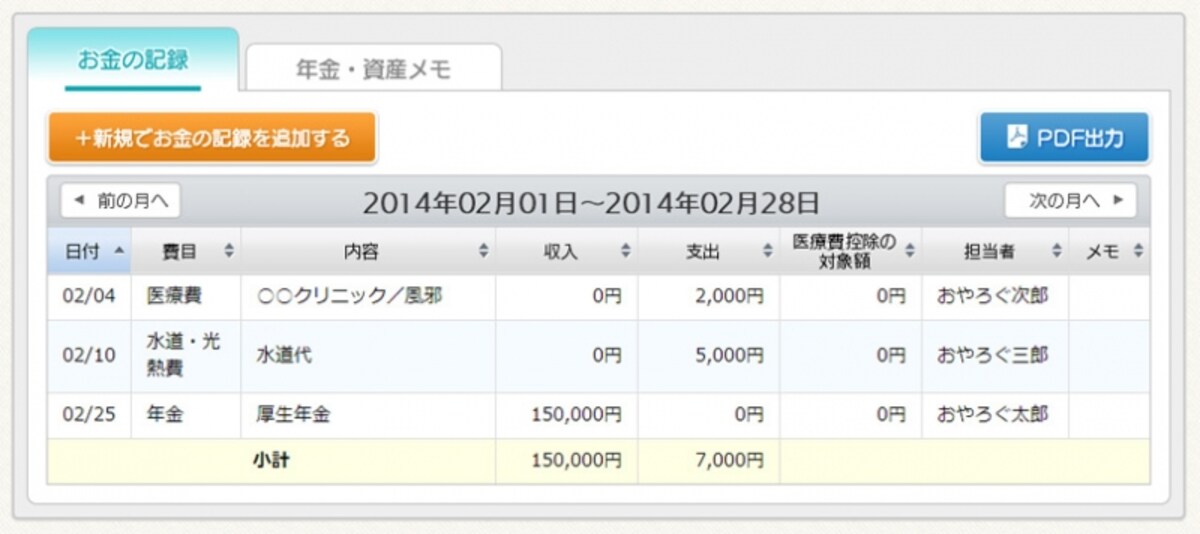1200x534 pixels.
Task: Click the PDF document icon
Action: point(1018,138)
